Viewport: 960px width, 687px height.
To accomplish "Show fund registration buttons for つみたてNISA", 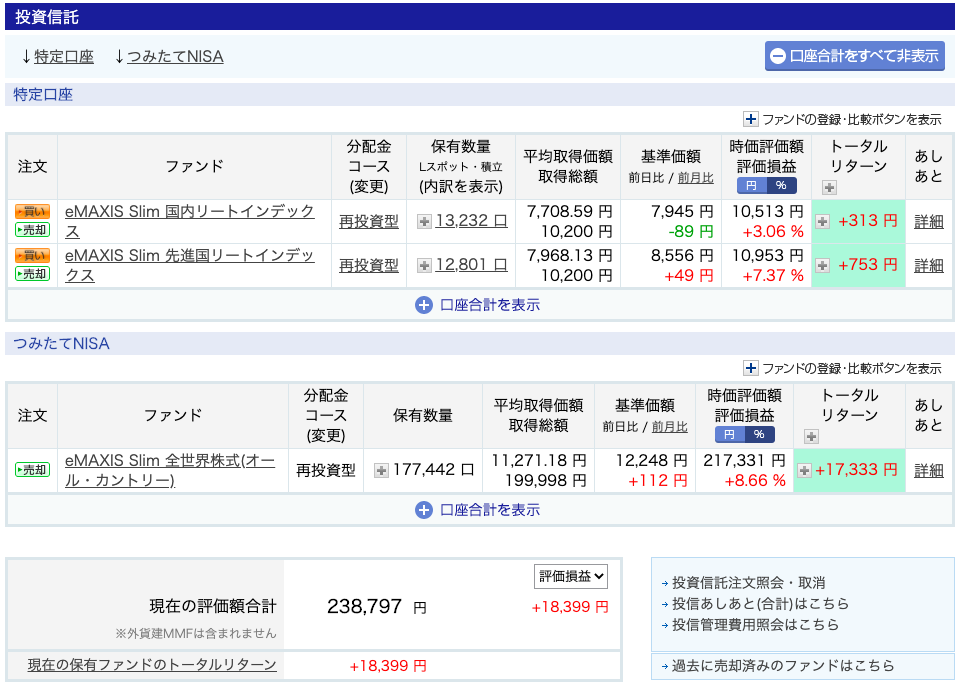I will [x=842, y=368].
